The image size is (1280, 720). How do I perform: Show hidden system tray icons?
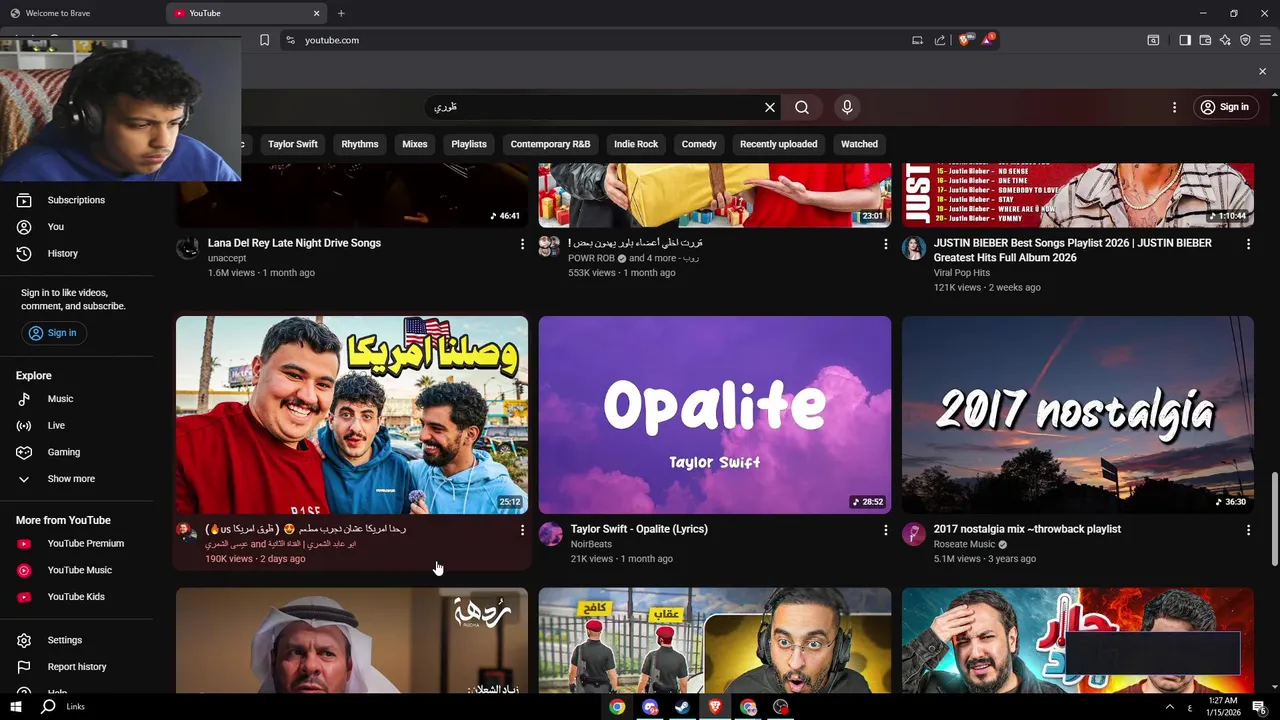(1170, 707)
